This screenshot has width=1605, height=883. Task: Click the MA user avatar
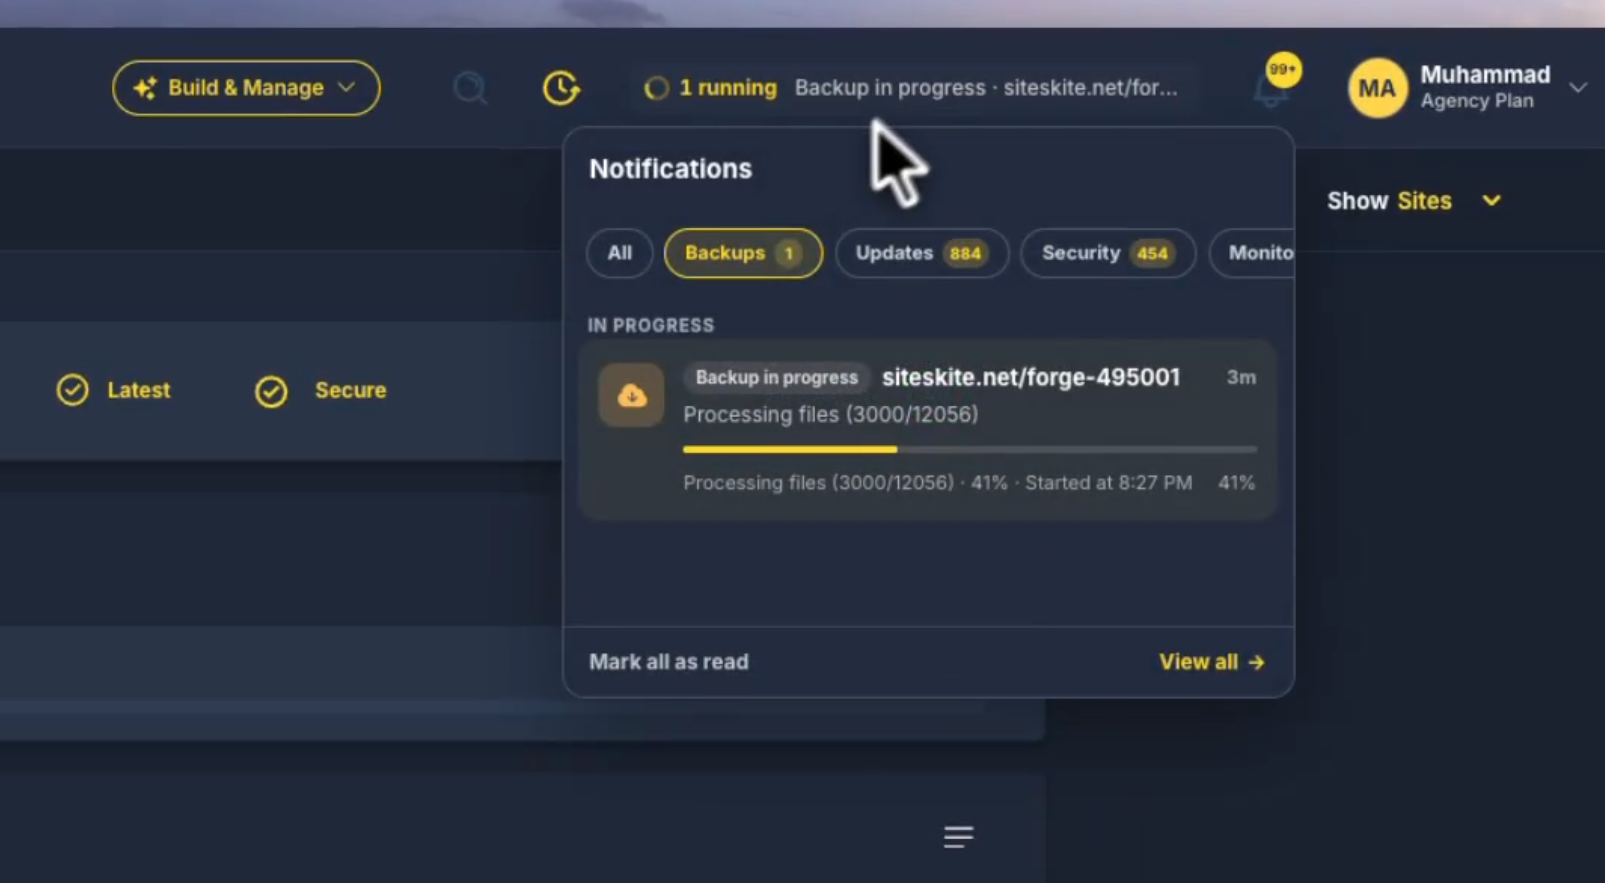(1377, 88)
